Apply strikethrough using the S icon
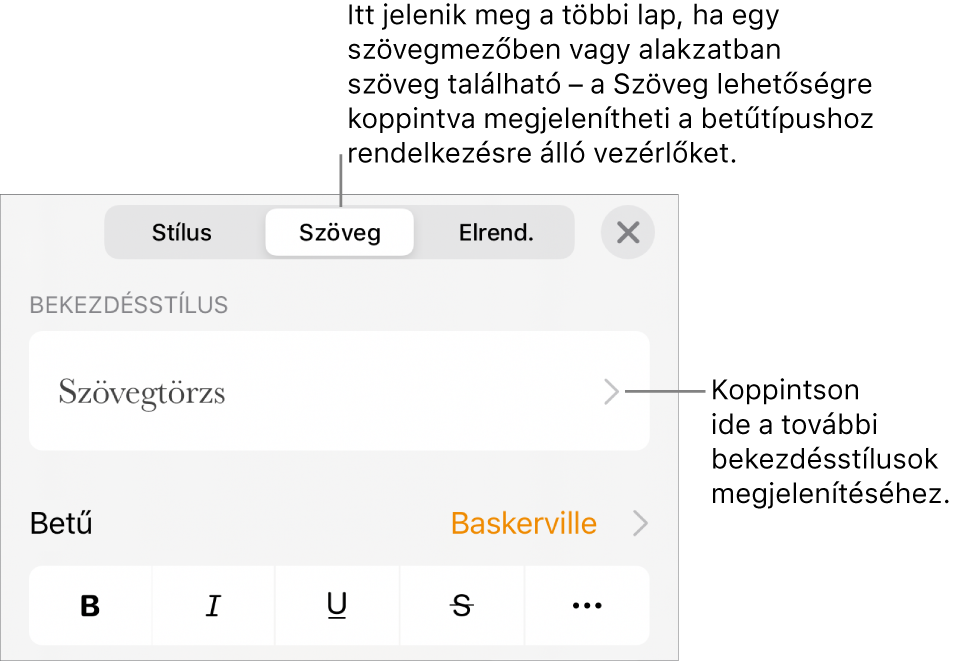The width and height of the screenshot is (966, 662). tap(461, 605)
